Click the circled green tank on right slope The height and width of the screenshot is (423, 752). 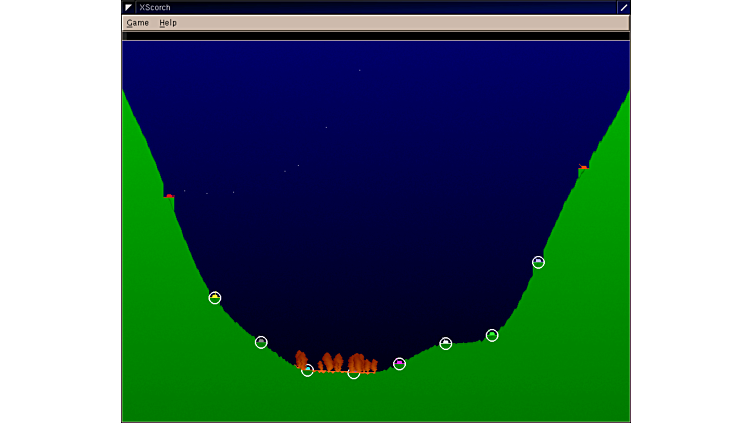point(492,335)
